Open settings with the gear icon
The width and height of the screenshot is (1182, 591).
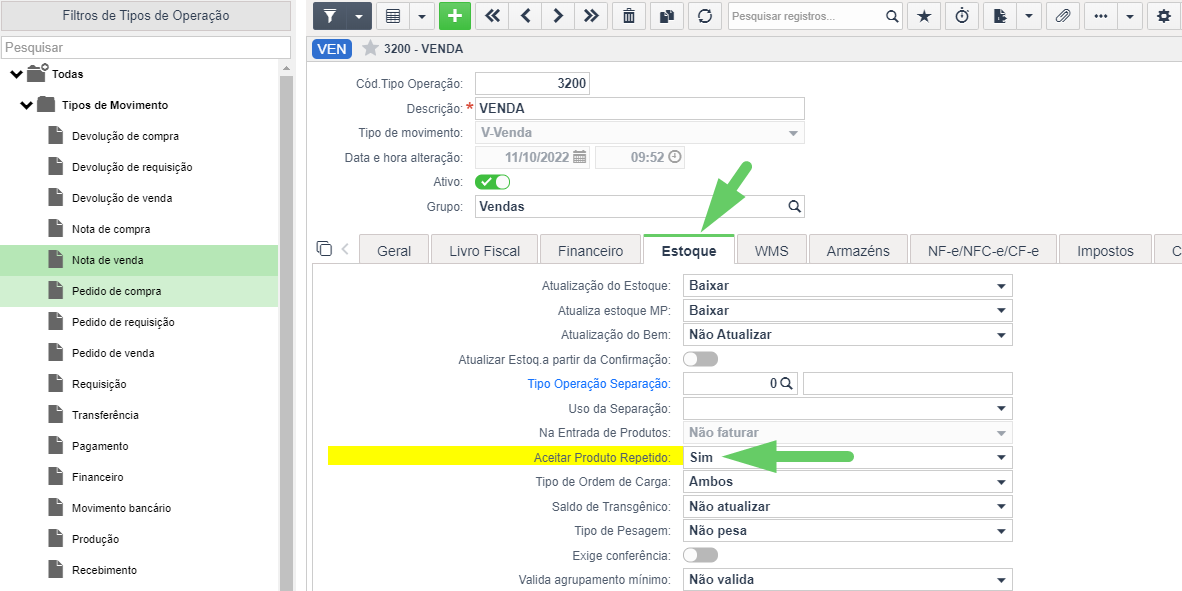(x=1164, y=16)
